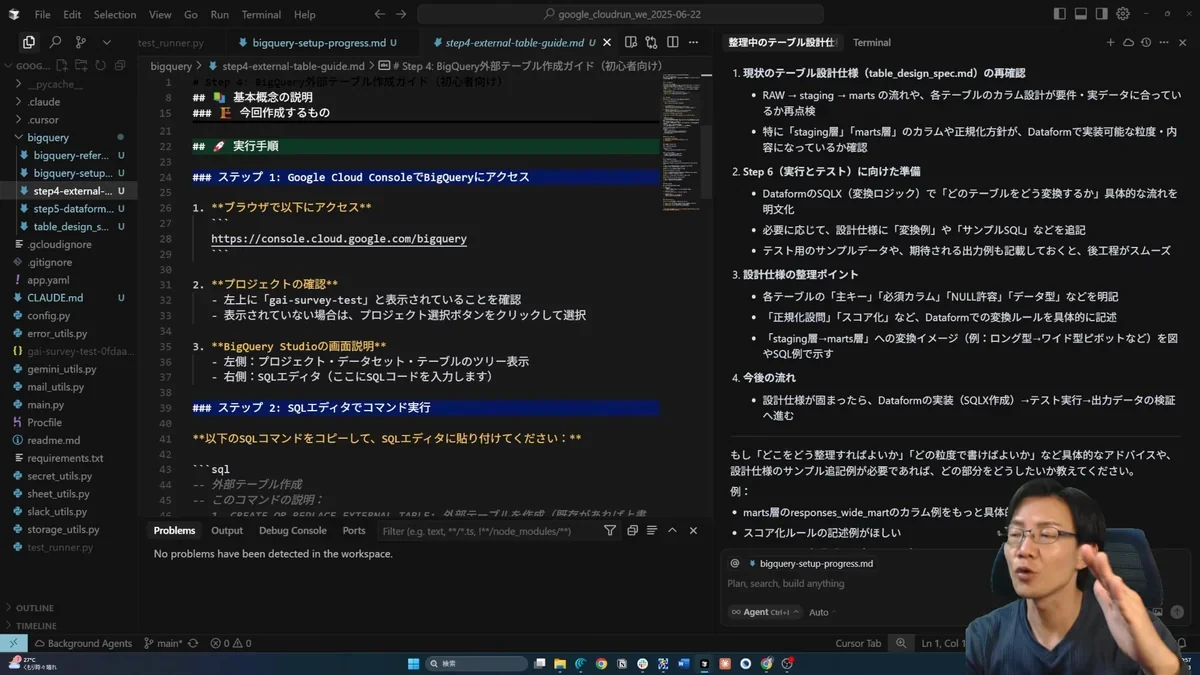This screenshot has height=675, width=1200.
Task: Open the Search view icon
Action: tap(55, 42)
